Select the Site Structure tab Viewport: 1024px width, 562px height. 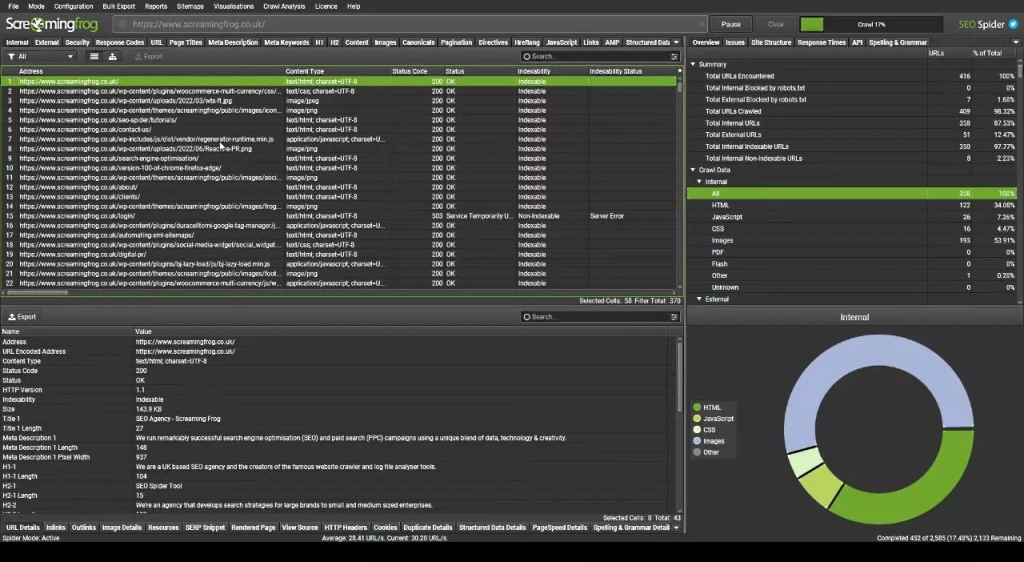pos(771,42)
